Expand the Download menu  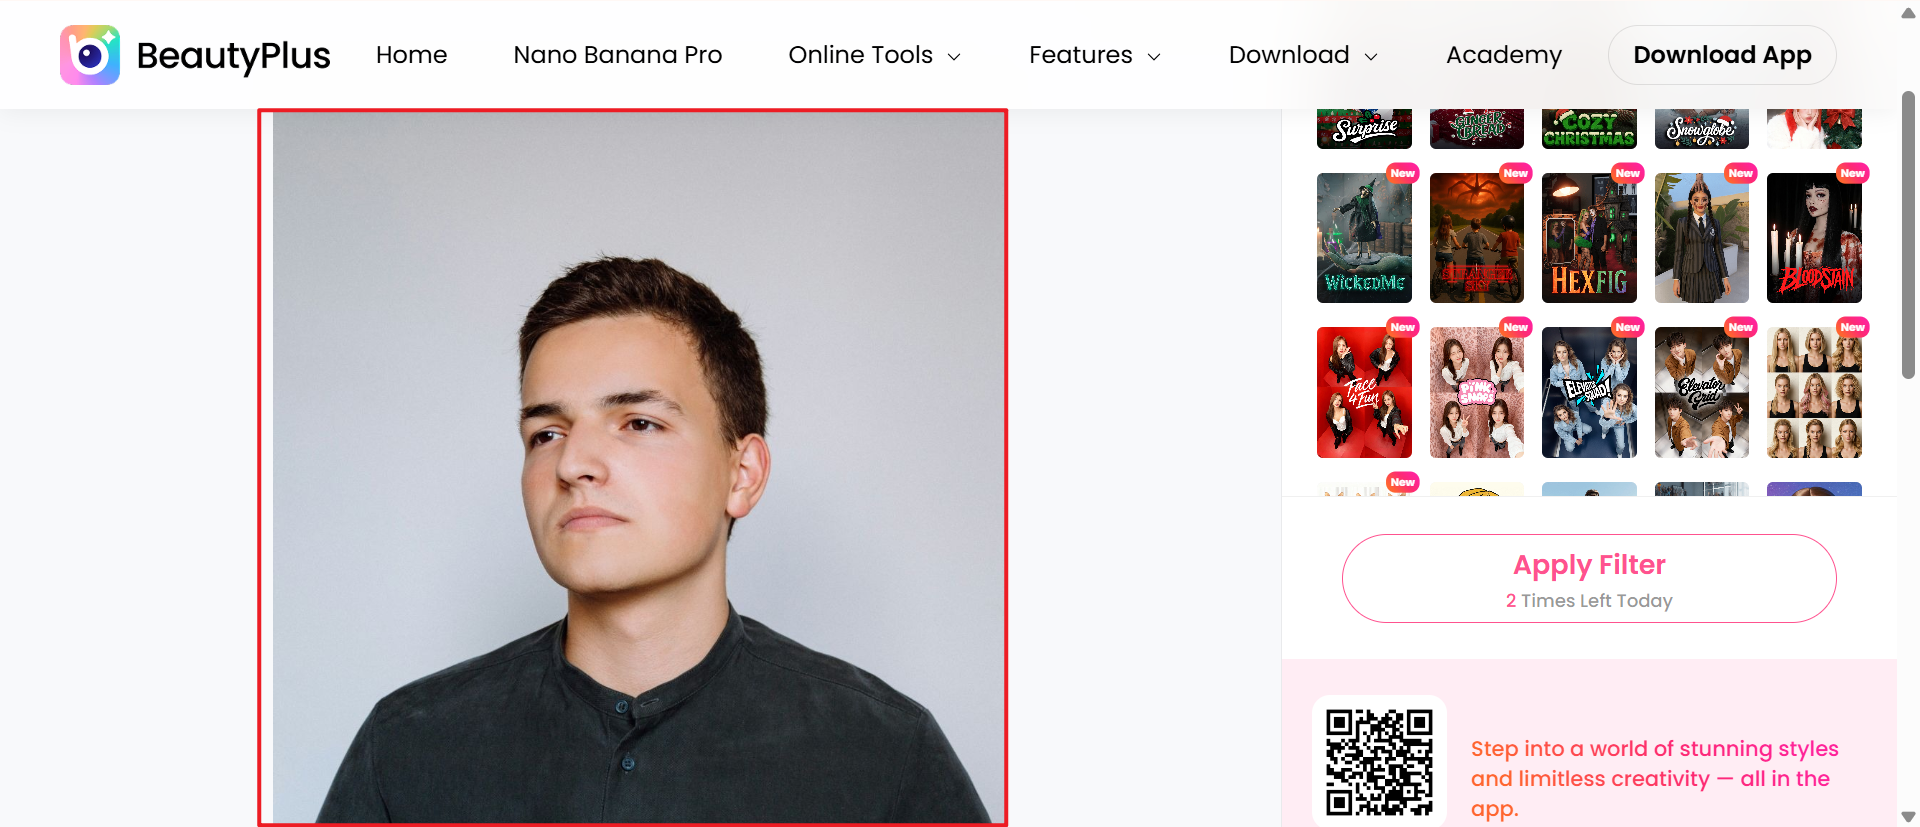point(1303,55)
